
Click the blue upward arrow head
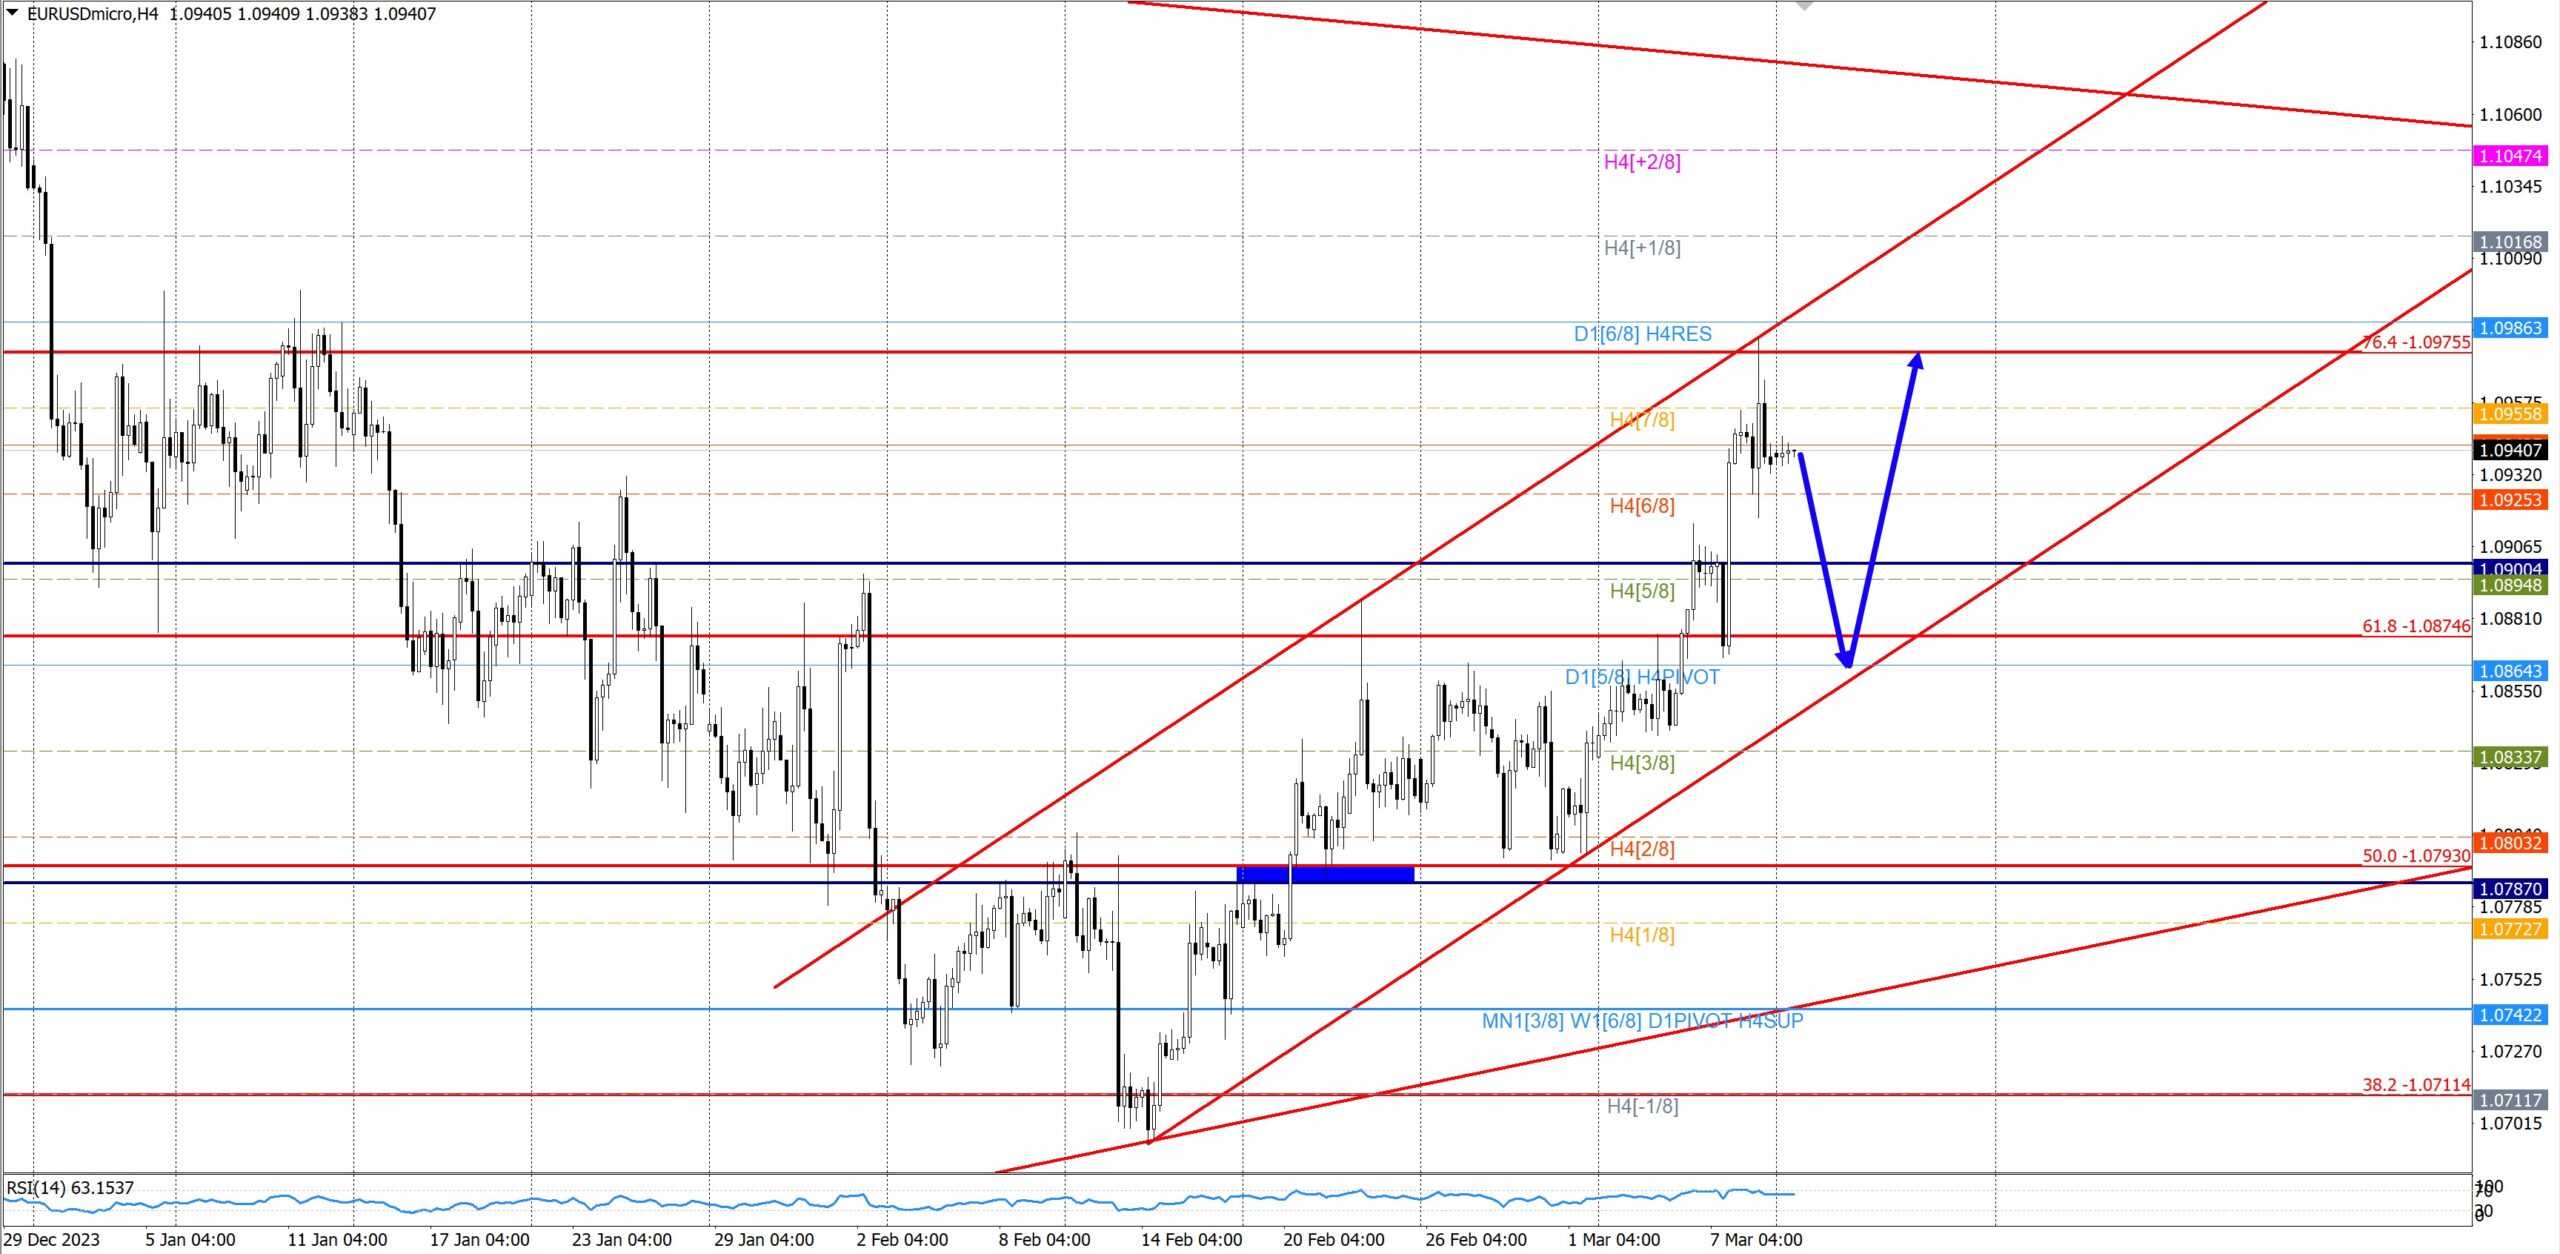[1916, 360]
